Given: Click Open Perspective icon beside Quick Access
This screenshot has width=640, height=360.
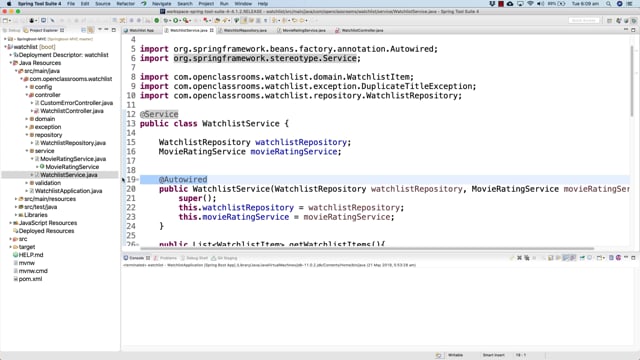Looking at the screenshot, I should [609, 20].
